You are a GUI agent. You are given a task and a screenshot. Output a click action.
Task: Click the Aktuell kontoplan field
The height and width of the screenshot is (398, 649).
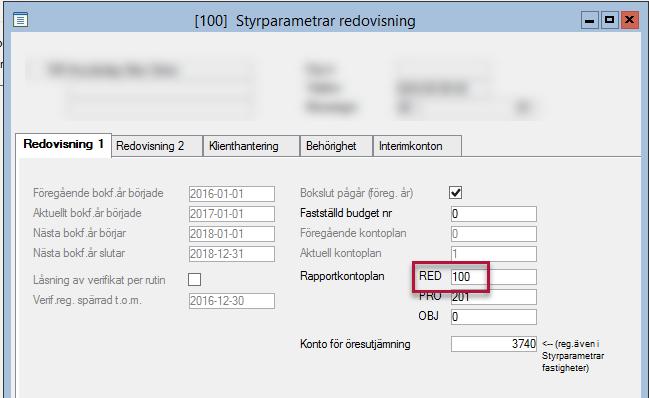(x=494, y=254)
